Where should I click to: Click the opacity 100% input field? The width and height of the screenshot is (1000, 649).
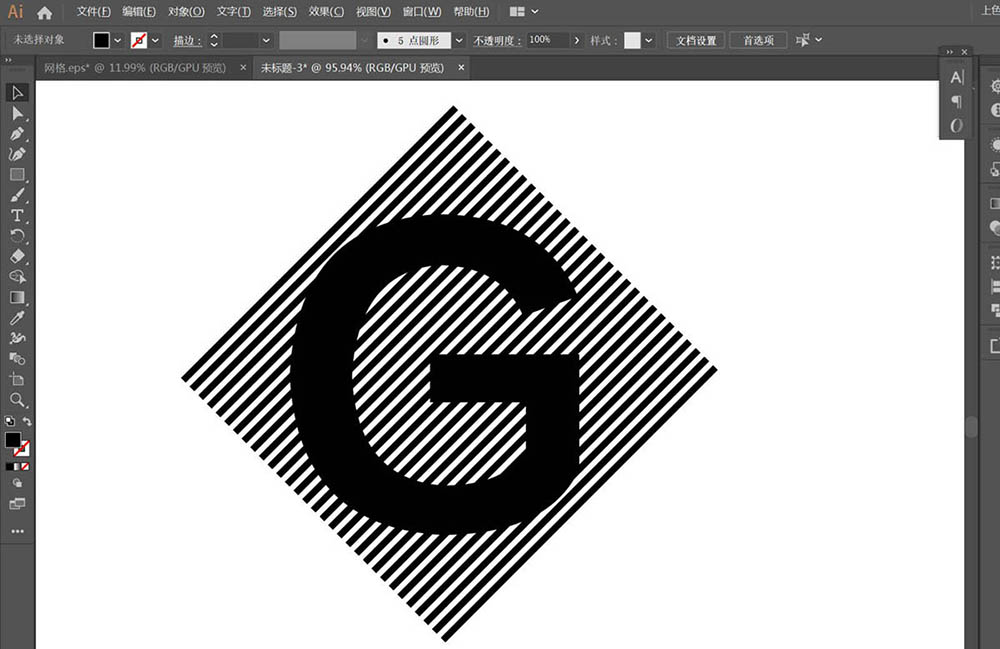(548, 40)
